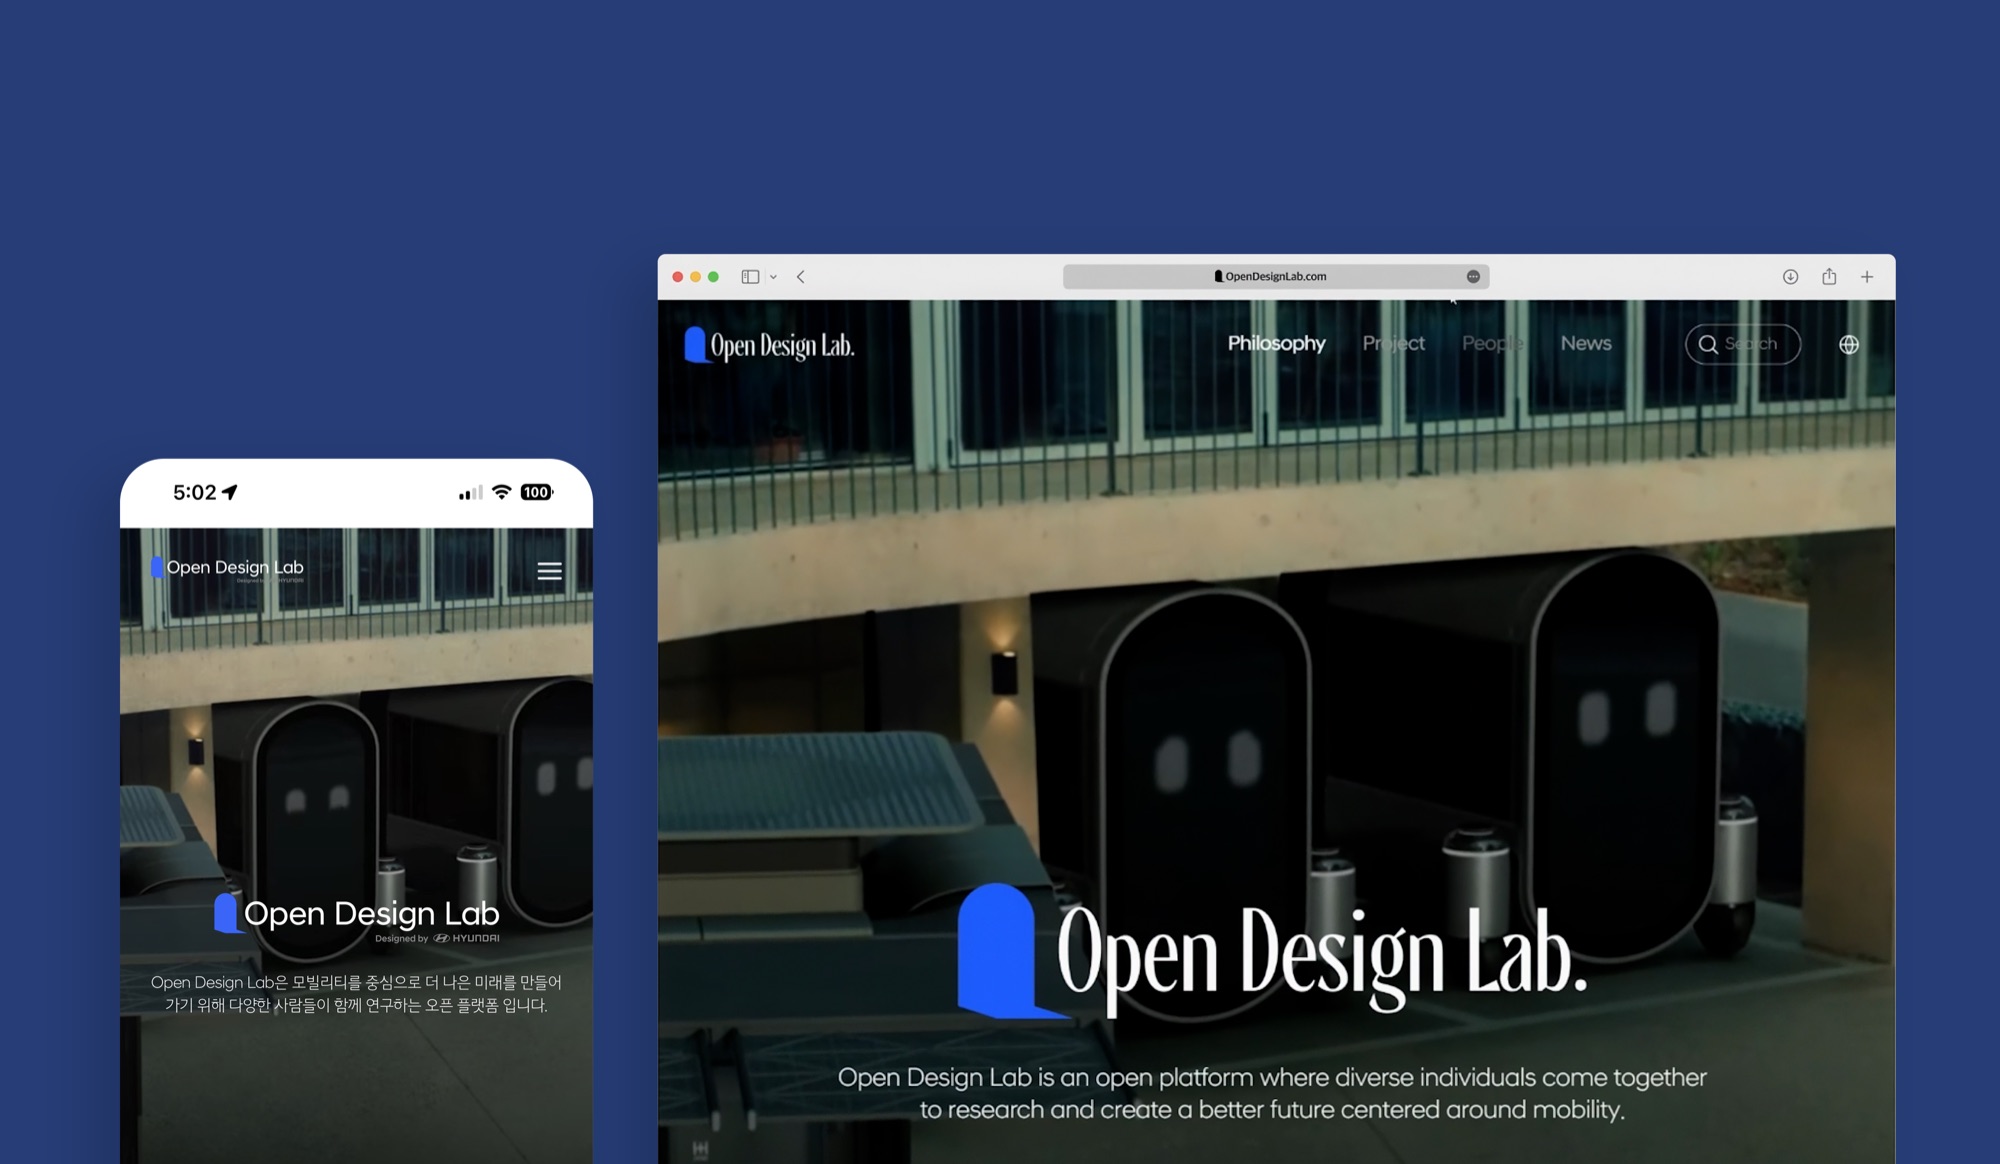Open Safari downloads icon
The width and height of the screenshot is (2000, 1164).
[x=1790, y=277]
